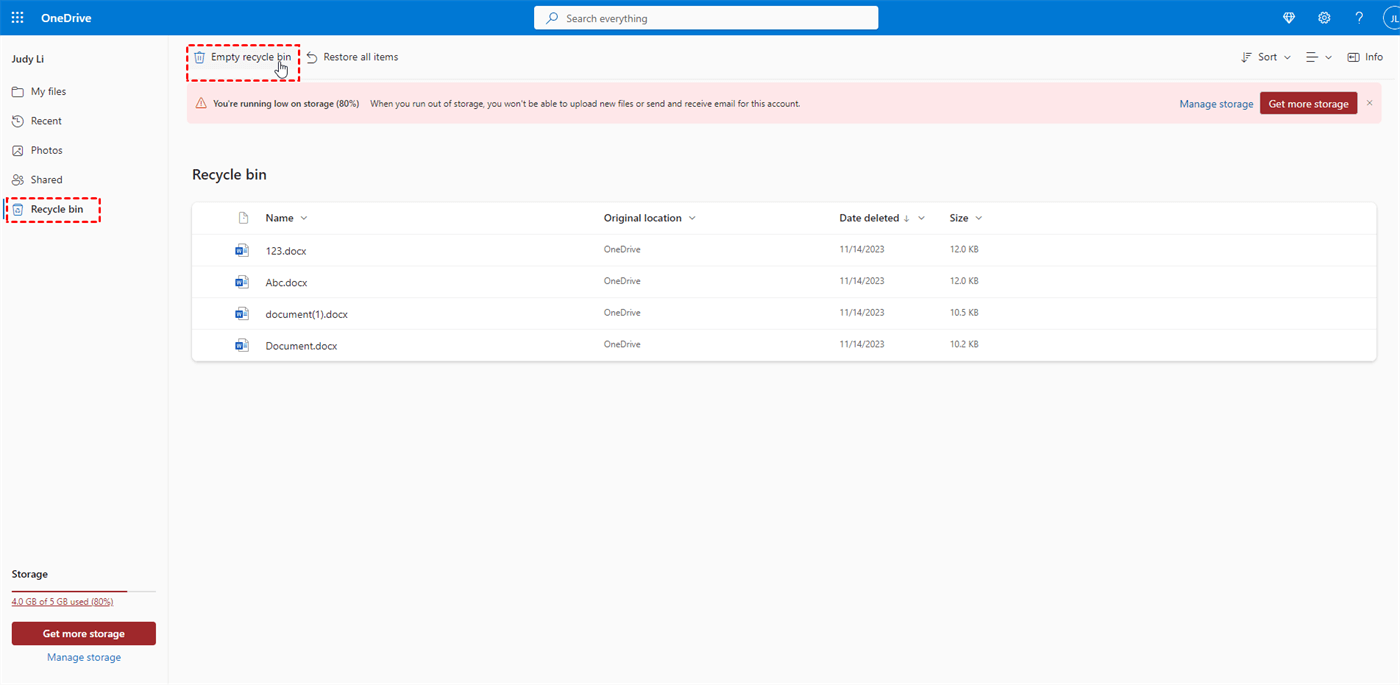The width and height of the screenshot is (1400, 685).
Task: Go to Photos in sidebar
Action: [x=46, y=150]
